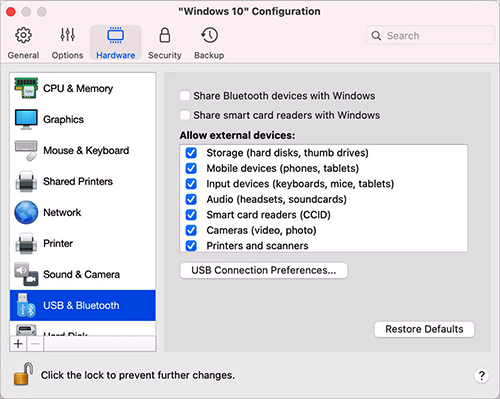Click the lock text 'Click the lock to prevent further changes.'
The image size is (500, 399).
click(x=138, y=375)
